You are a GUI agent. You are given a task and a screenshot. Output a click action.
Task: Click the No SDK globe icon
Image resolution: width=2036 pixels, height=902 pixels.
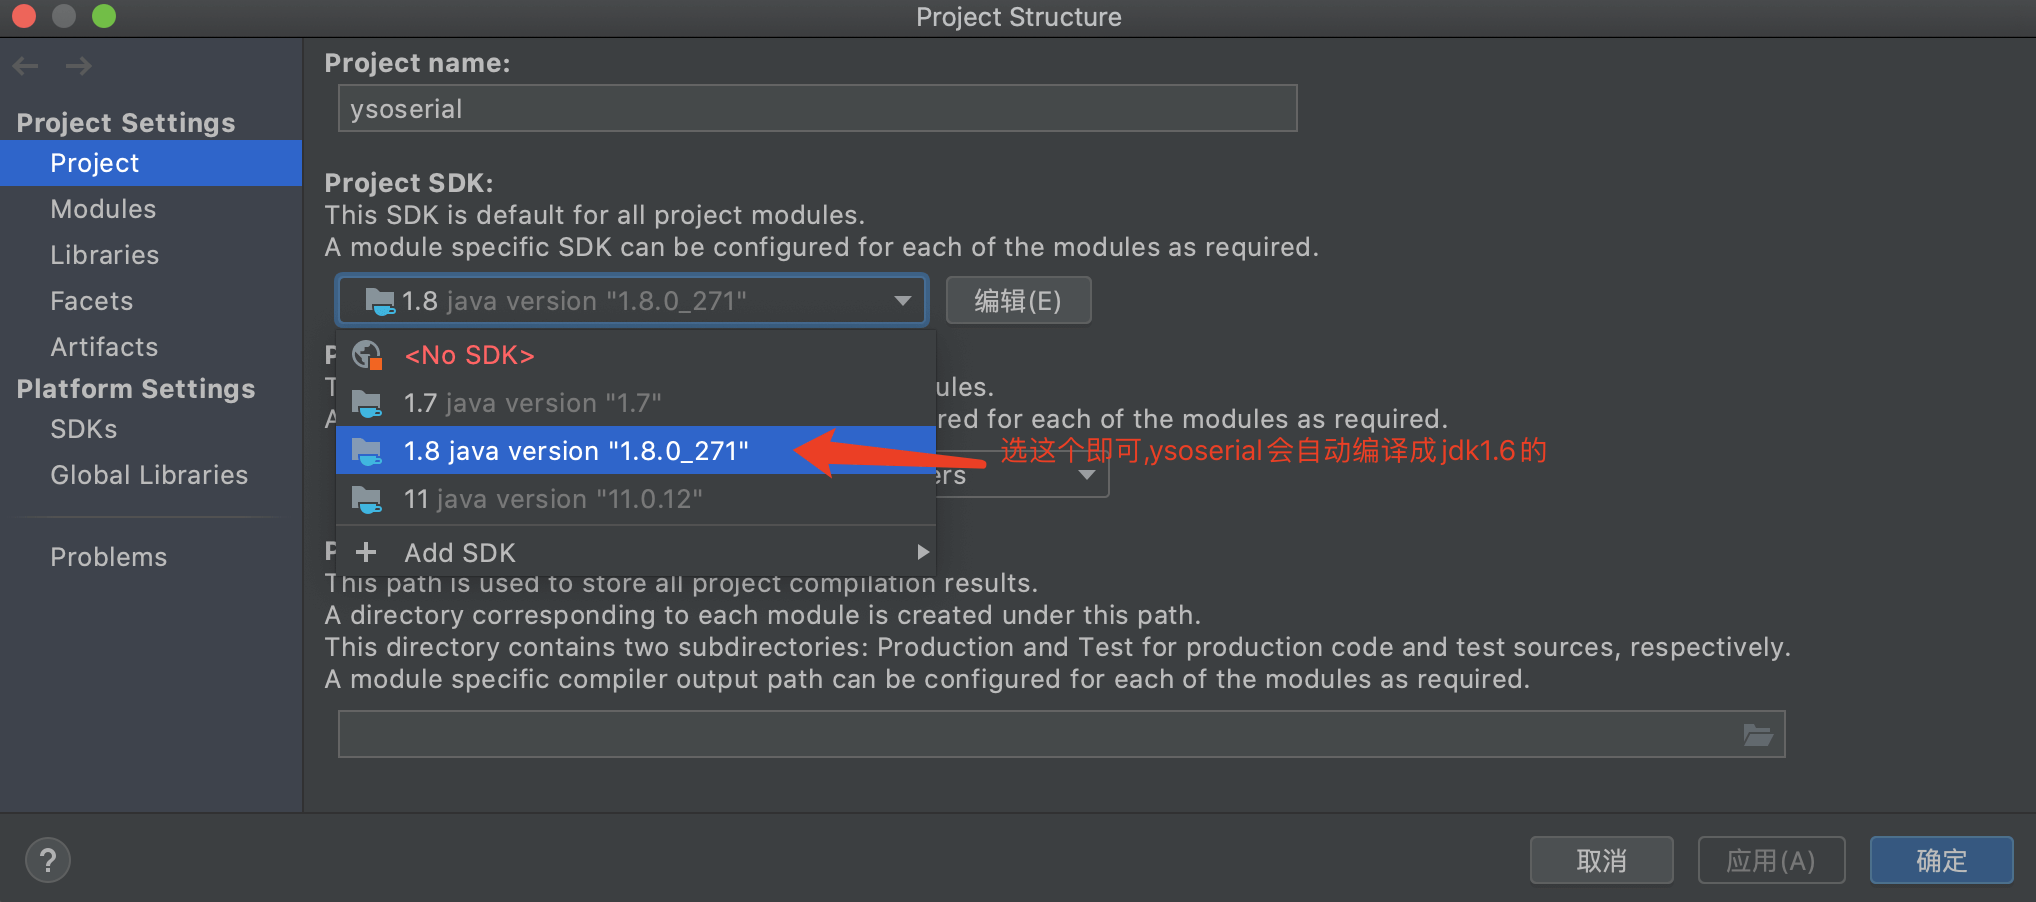click(367, 355)
